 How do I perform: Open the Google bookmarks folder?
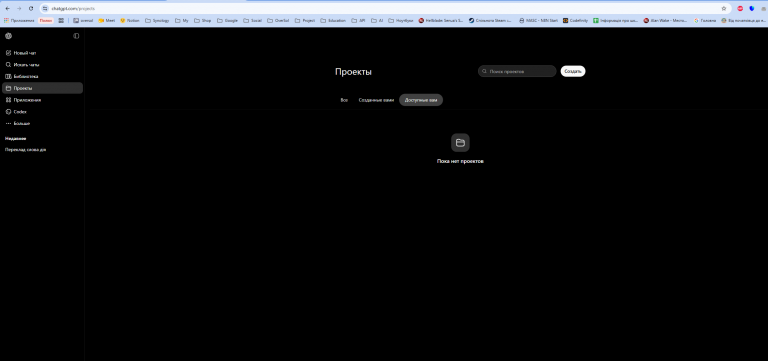(x=227, y=21)
